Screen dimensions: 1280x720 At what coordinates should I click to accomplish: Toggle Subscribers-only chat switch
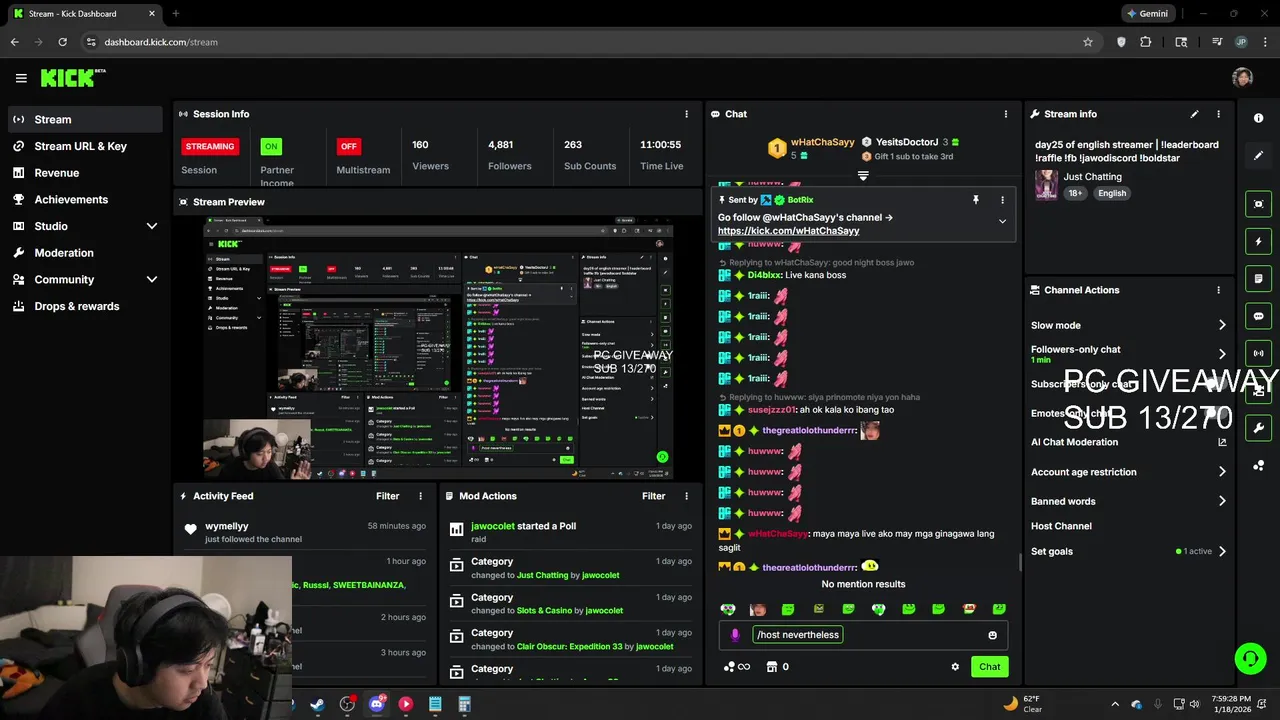pos(1215,384)
